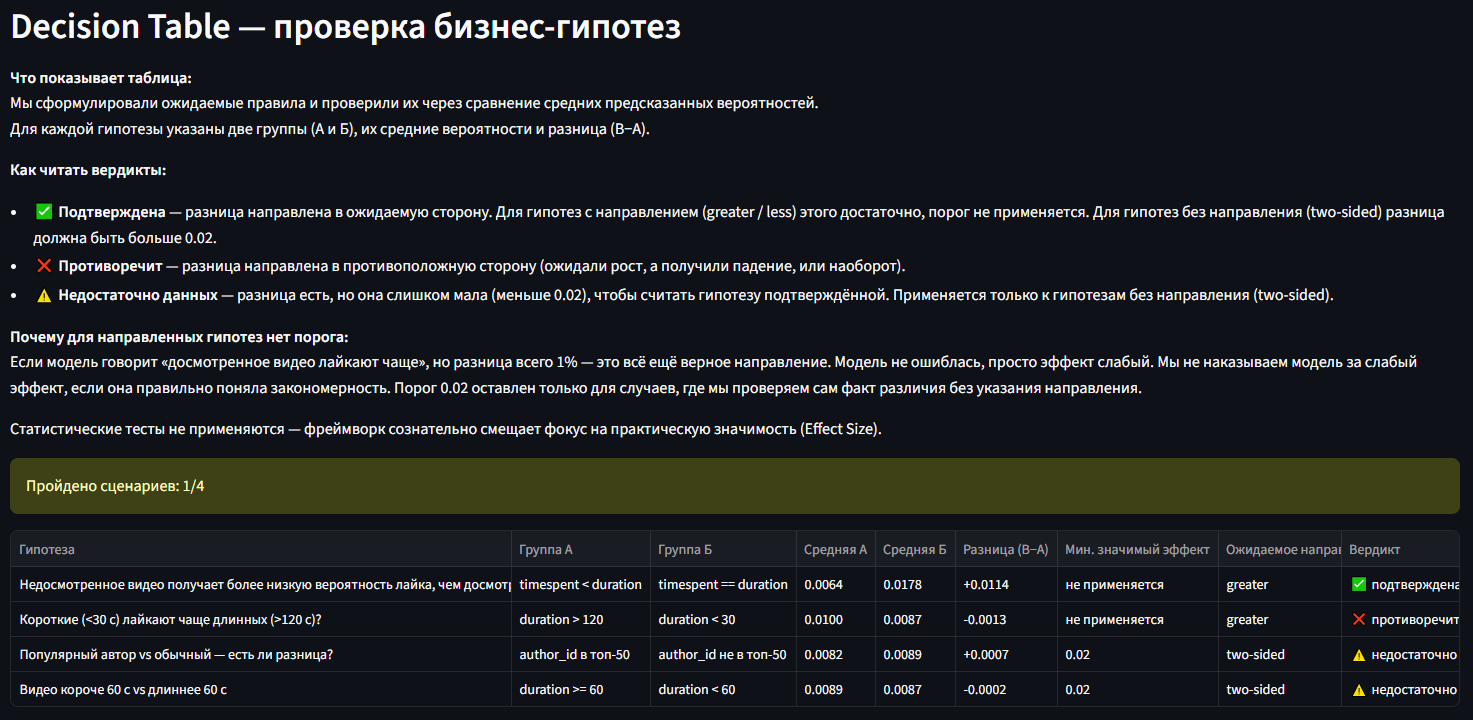Screen dimensions: 1473x720
Task: Click the 'duration < 30' cell
Action: 723,620
